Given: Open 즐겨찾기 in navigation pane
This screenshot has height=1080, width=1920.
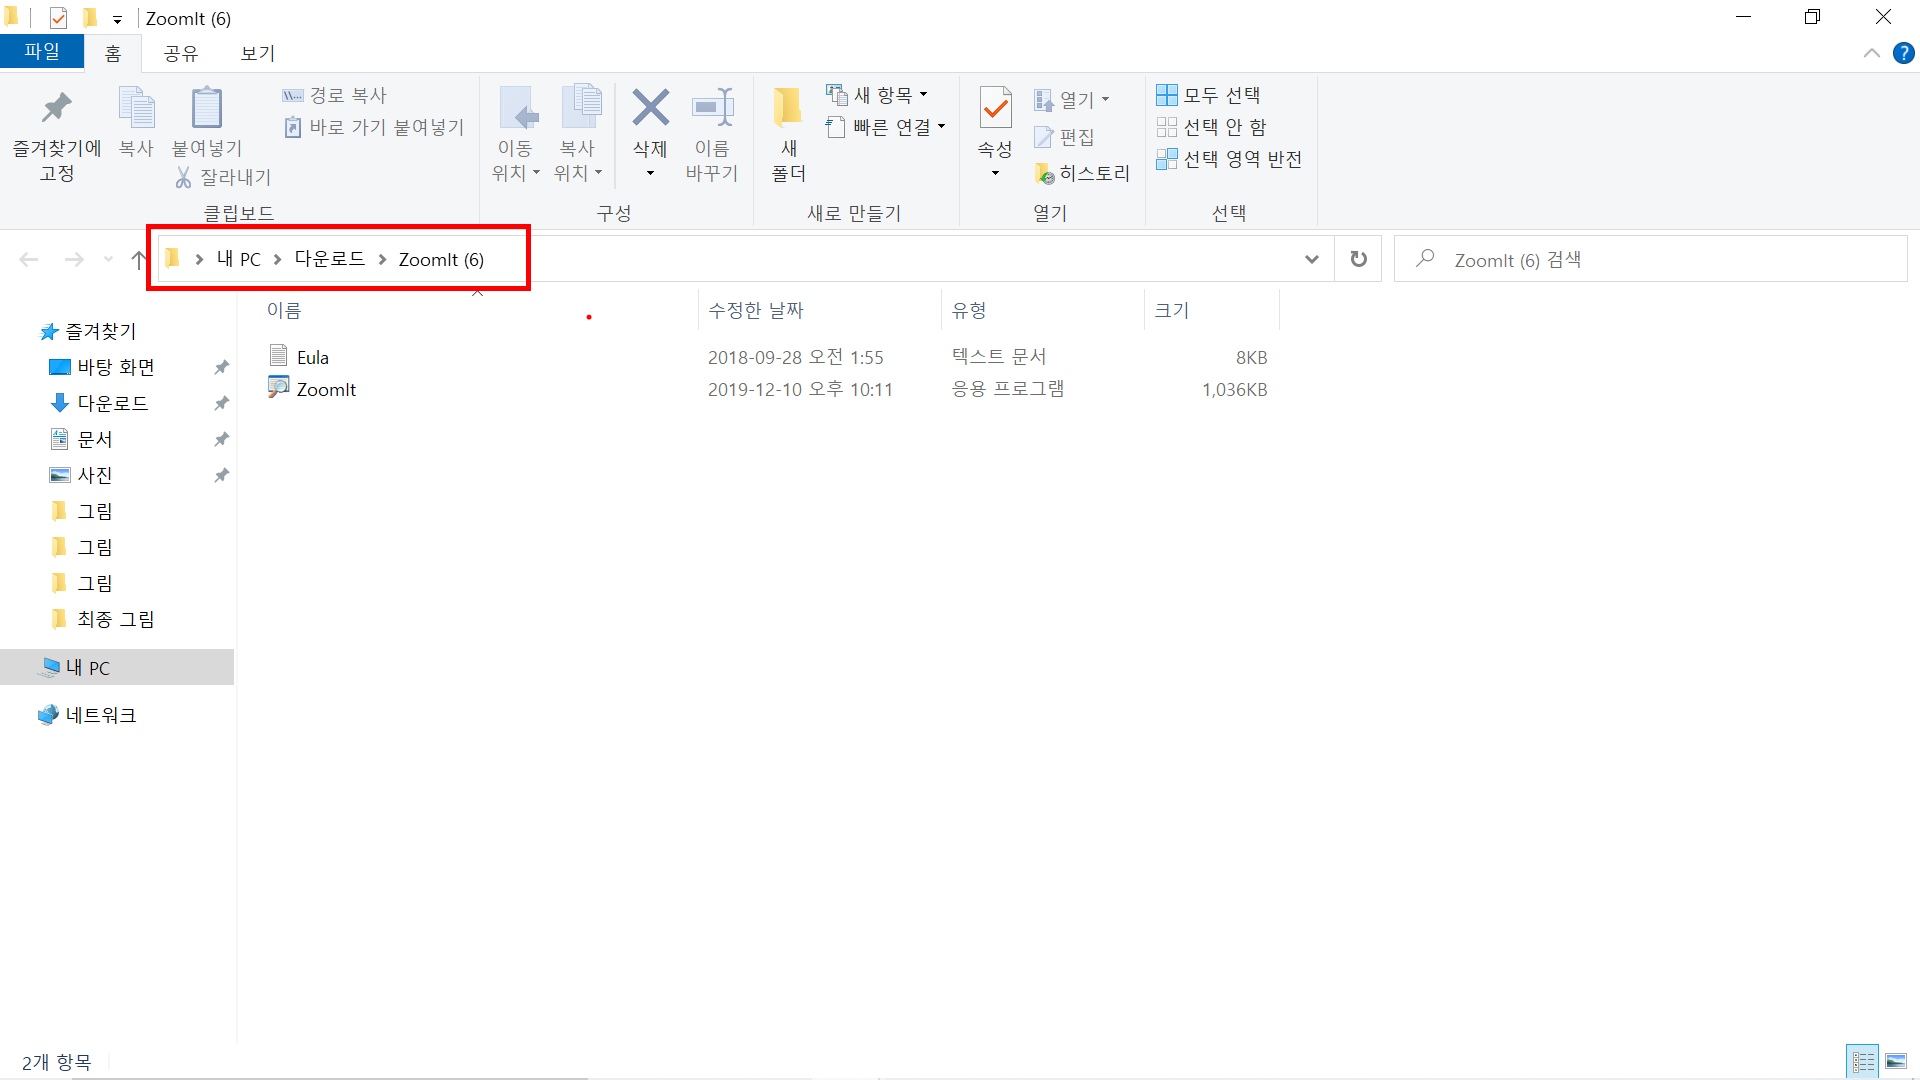Looking at the screenshot, I should pos(100,331).
